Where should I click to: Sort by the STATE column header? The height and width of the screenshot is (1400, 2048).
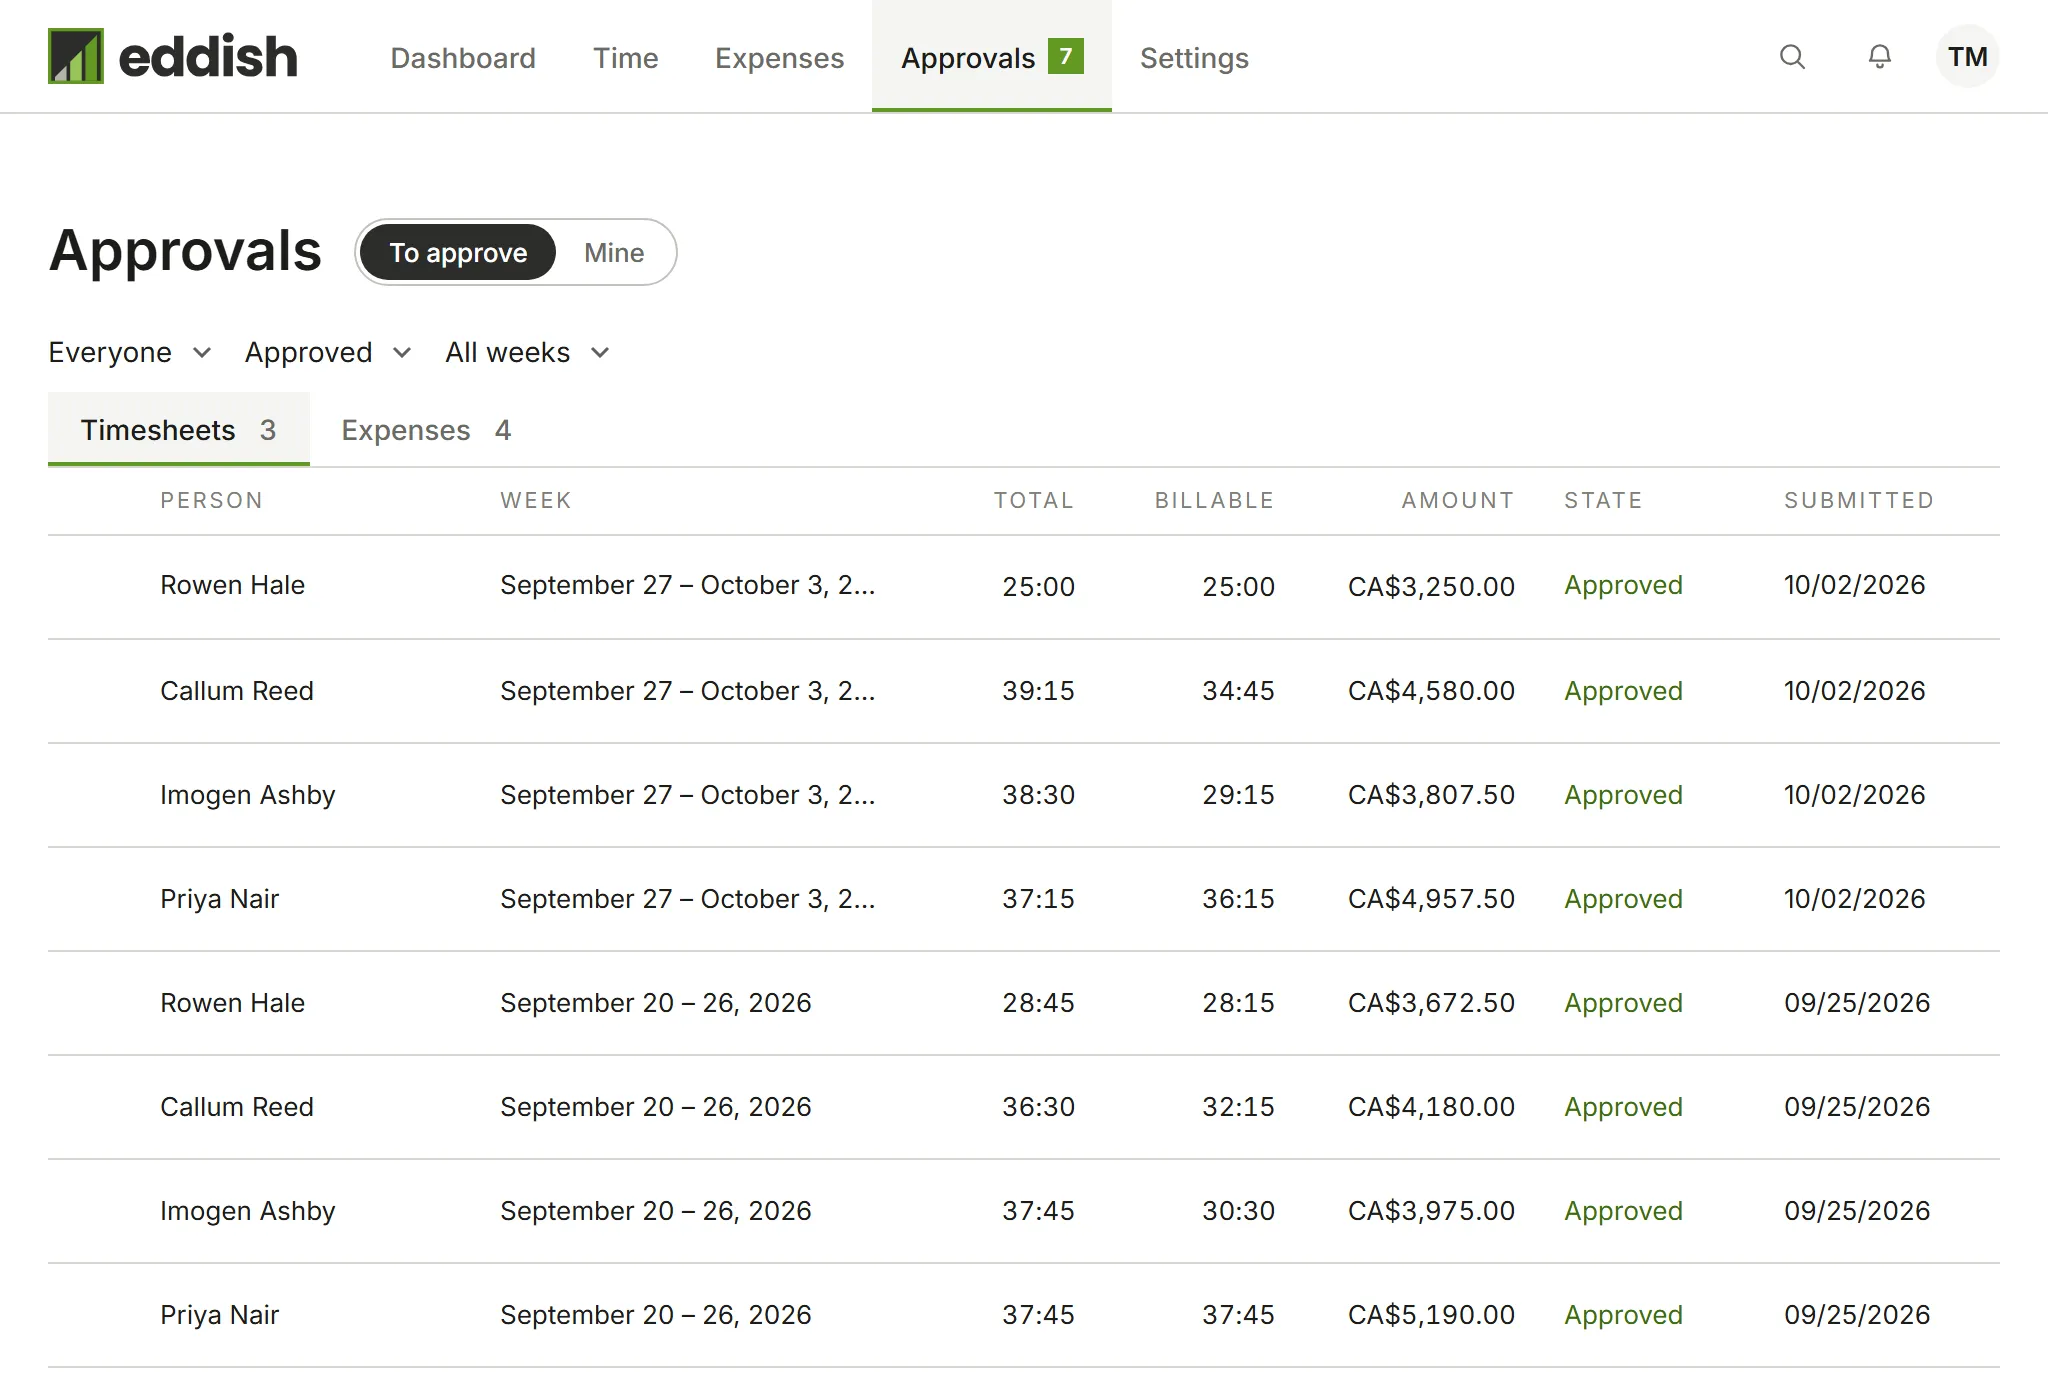[1603, 500]
